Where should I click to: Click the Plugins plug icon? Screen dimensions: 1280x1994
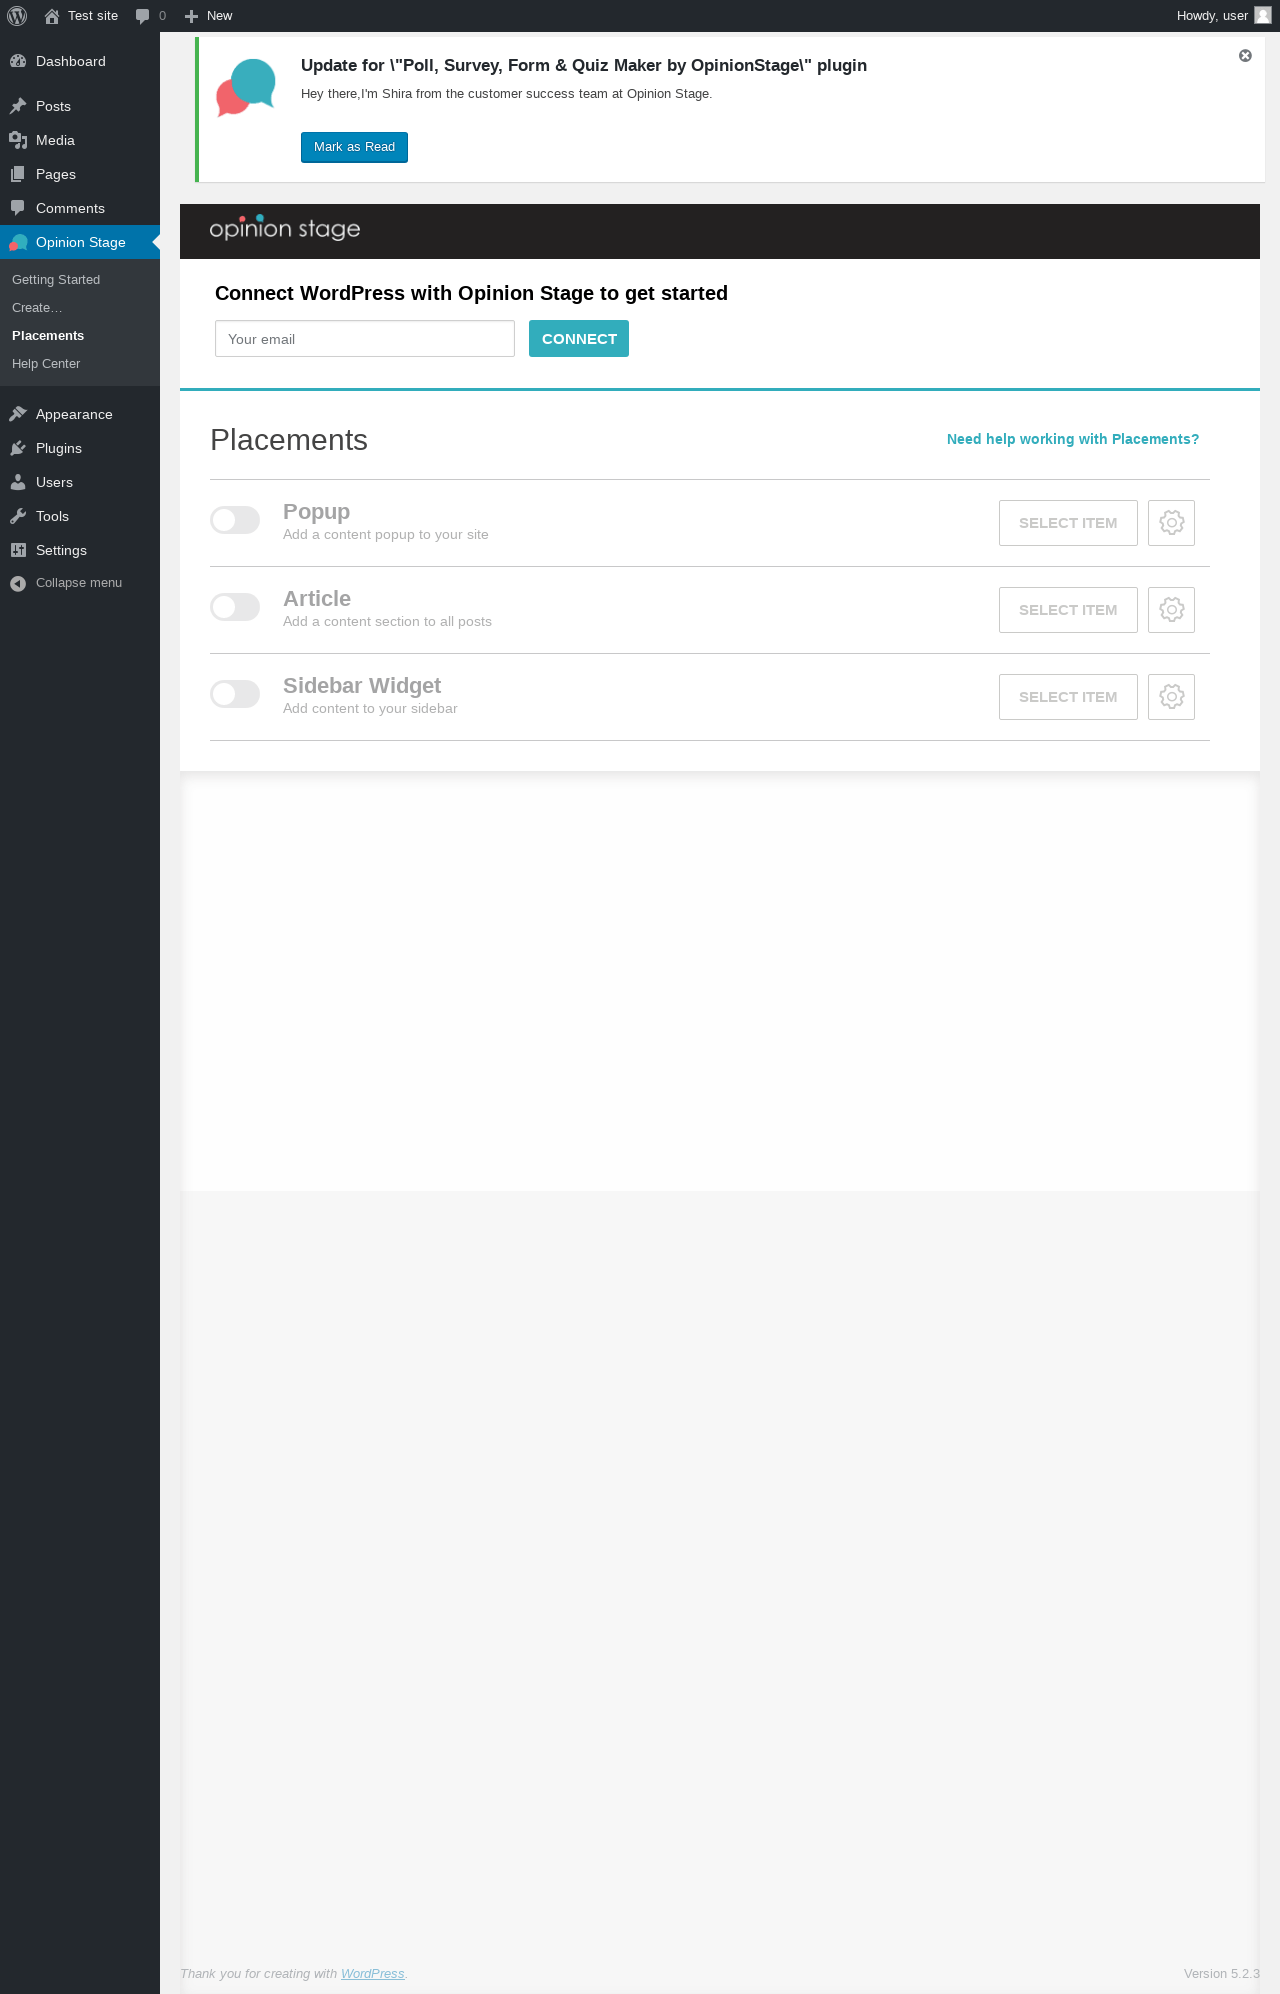18,448
